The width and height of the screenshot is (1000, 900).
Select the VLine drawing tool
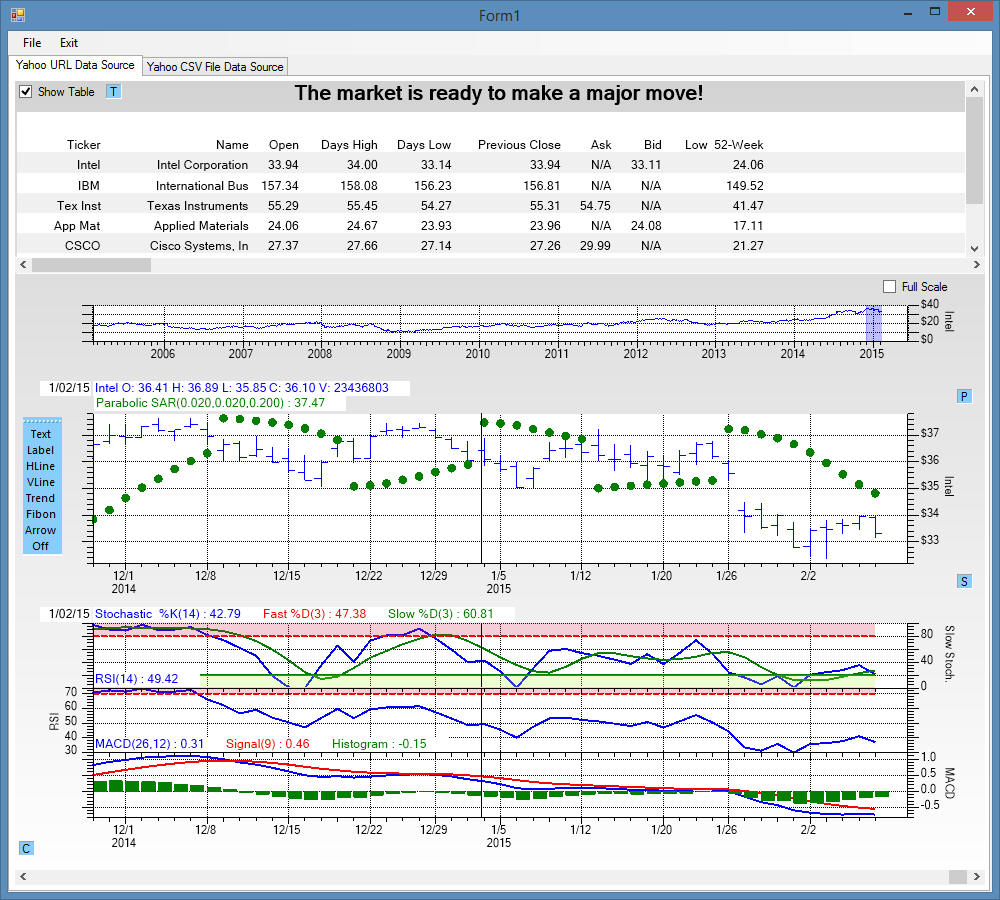pos(41,482)
